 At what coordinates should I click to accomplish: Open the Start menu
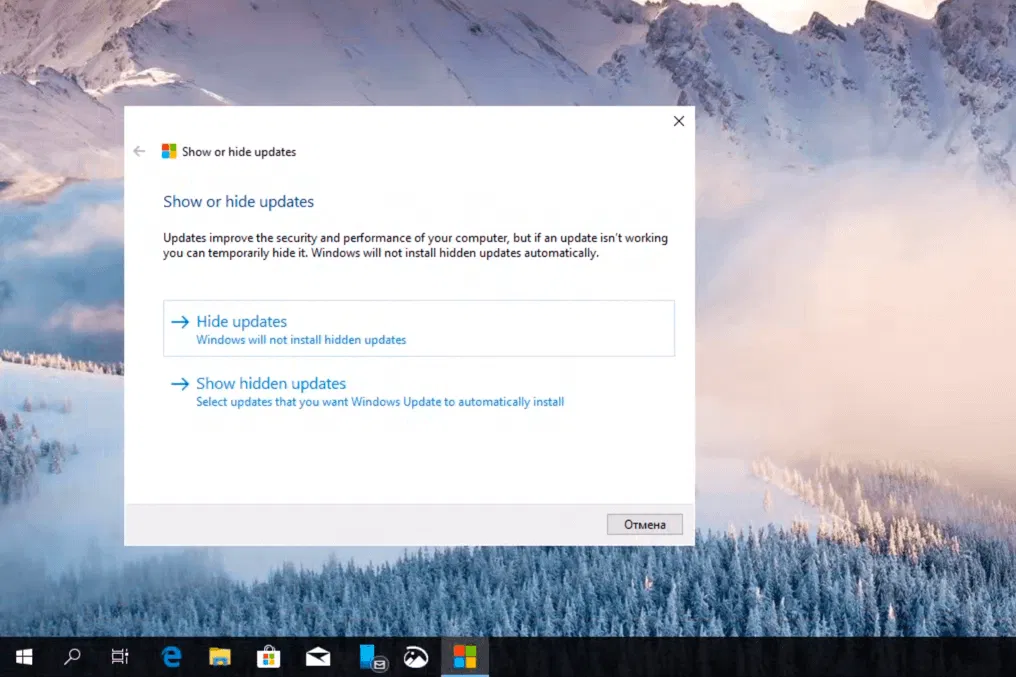pos(23,657)
